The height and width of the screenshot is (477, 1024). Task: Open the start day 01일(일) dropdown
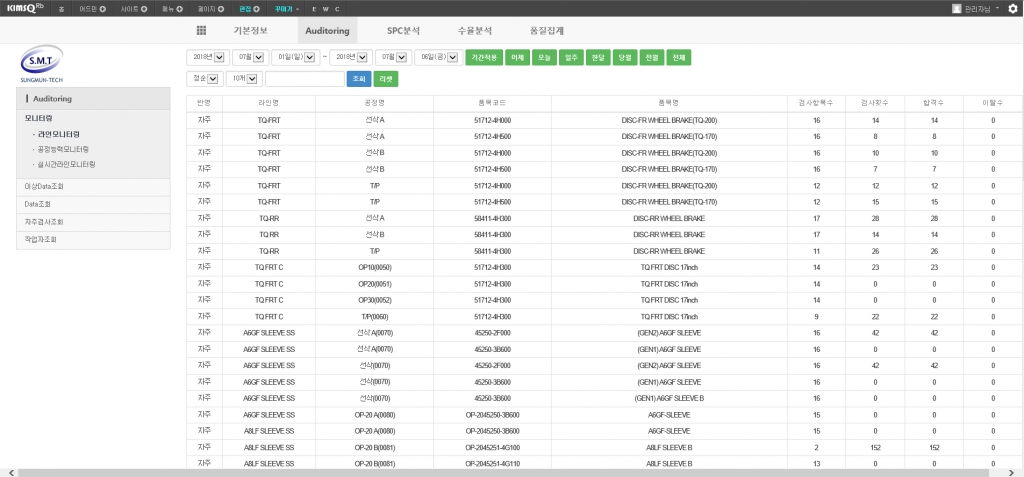click(x=295, y=58)
